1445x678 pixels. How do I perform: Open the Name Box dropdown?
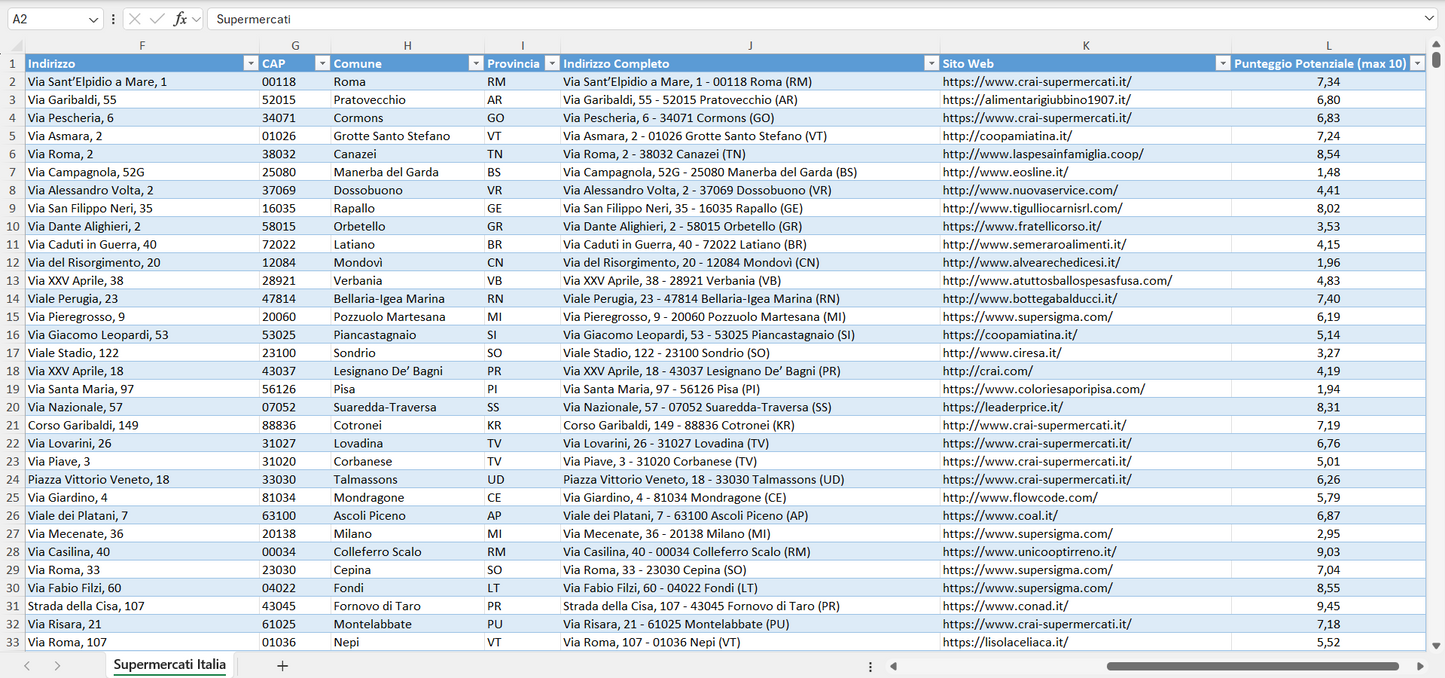click(x=95, y=19)
